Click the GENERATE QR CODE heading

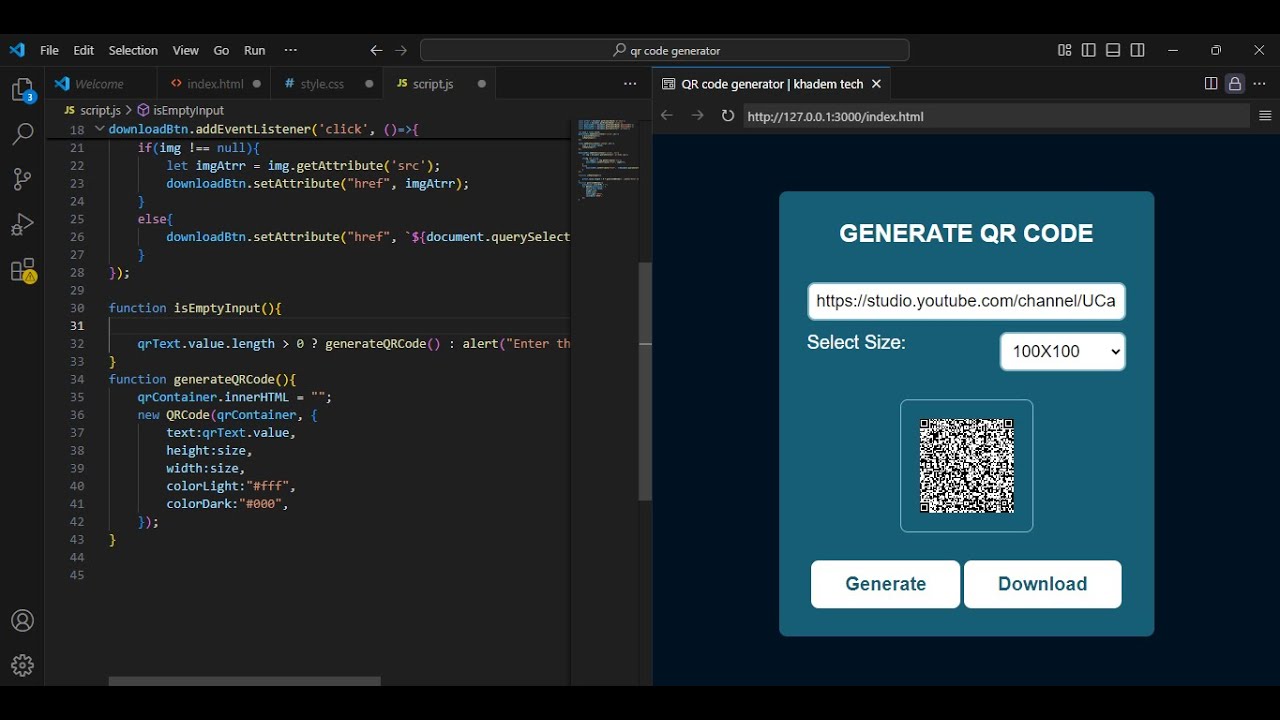pos(966,233)
